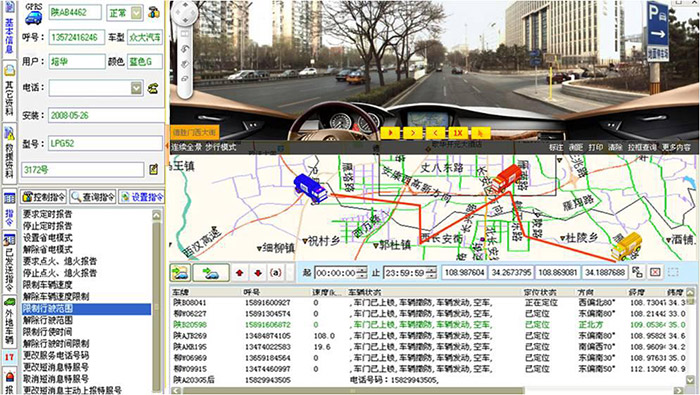
Task: Select 限制车辆速度 in command list
Action: click(x=47, y=285)
